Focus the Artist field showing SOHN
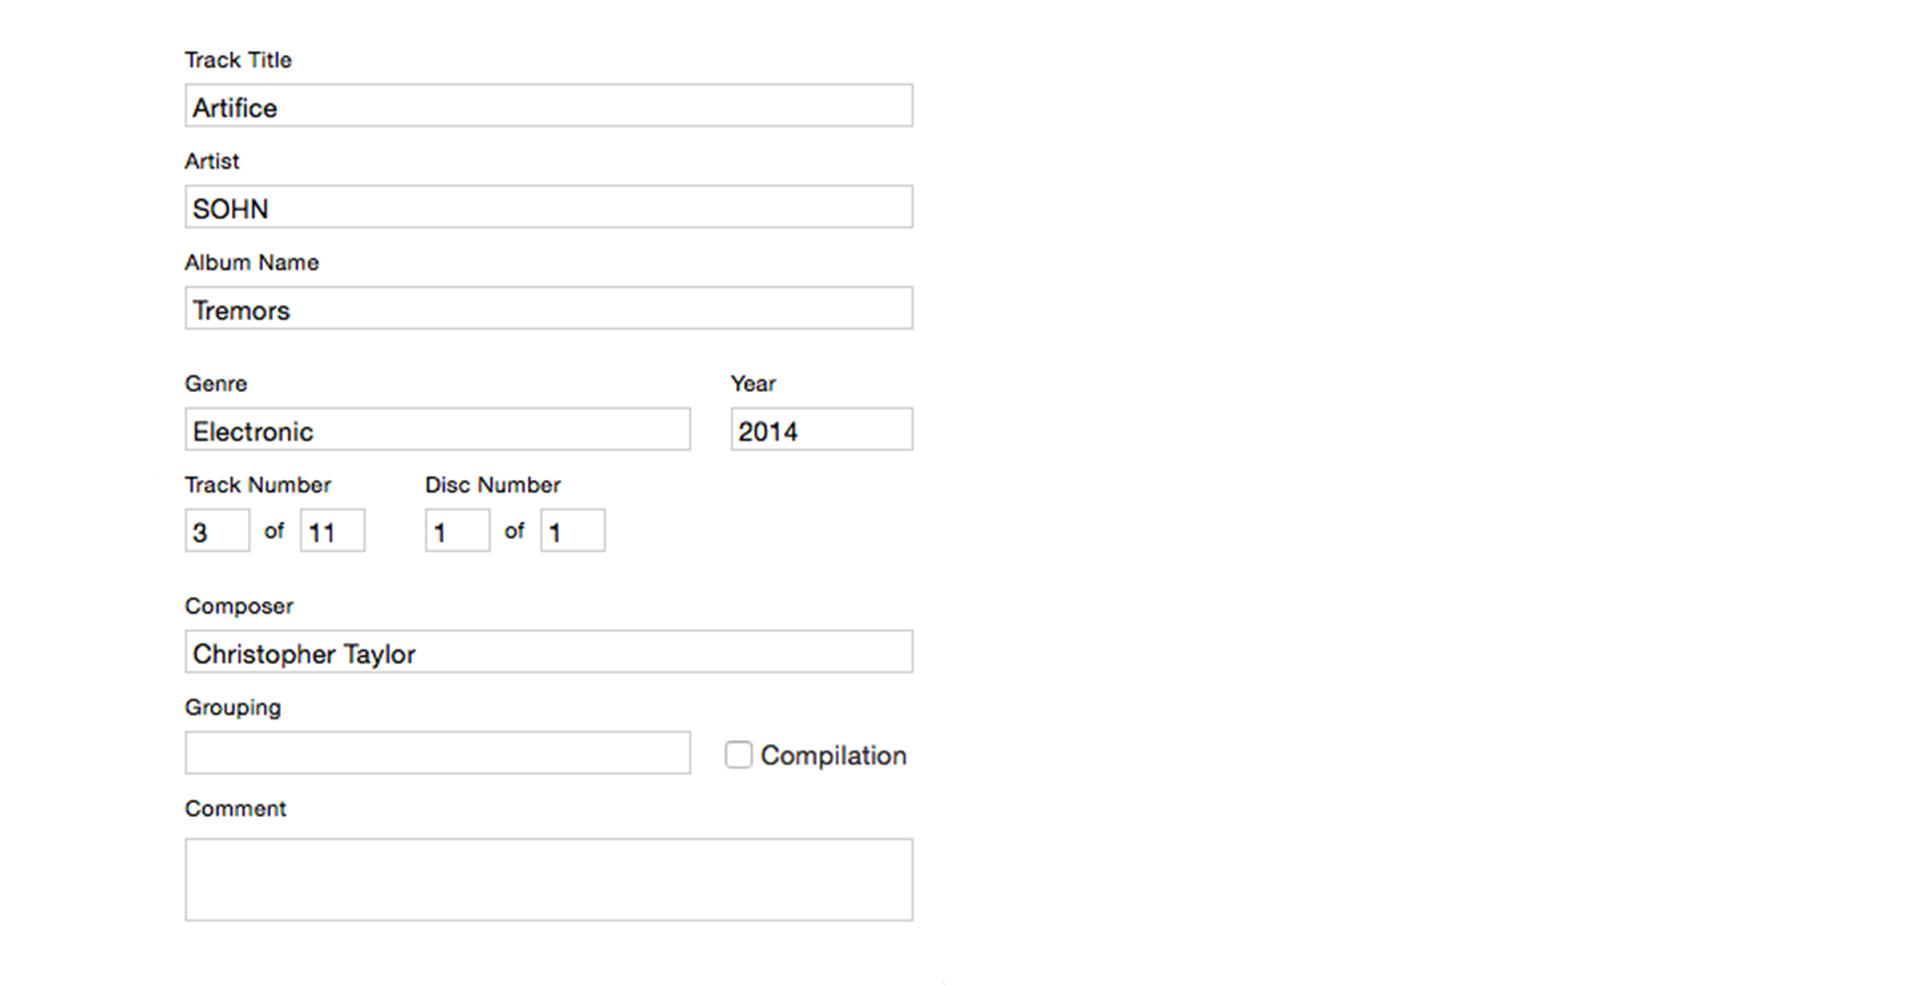This screenshot has height=985, width=1920. 548,207
